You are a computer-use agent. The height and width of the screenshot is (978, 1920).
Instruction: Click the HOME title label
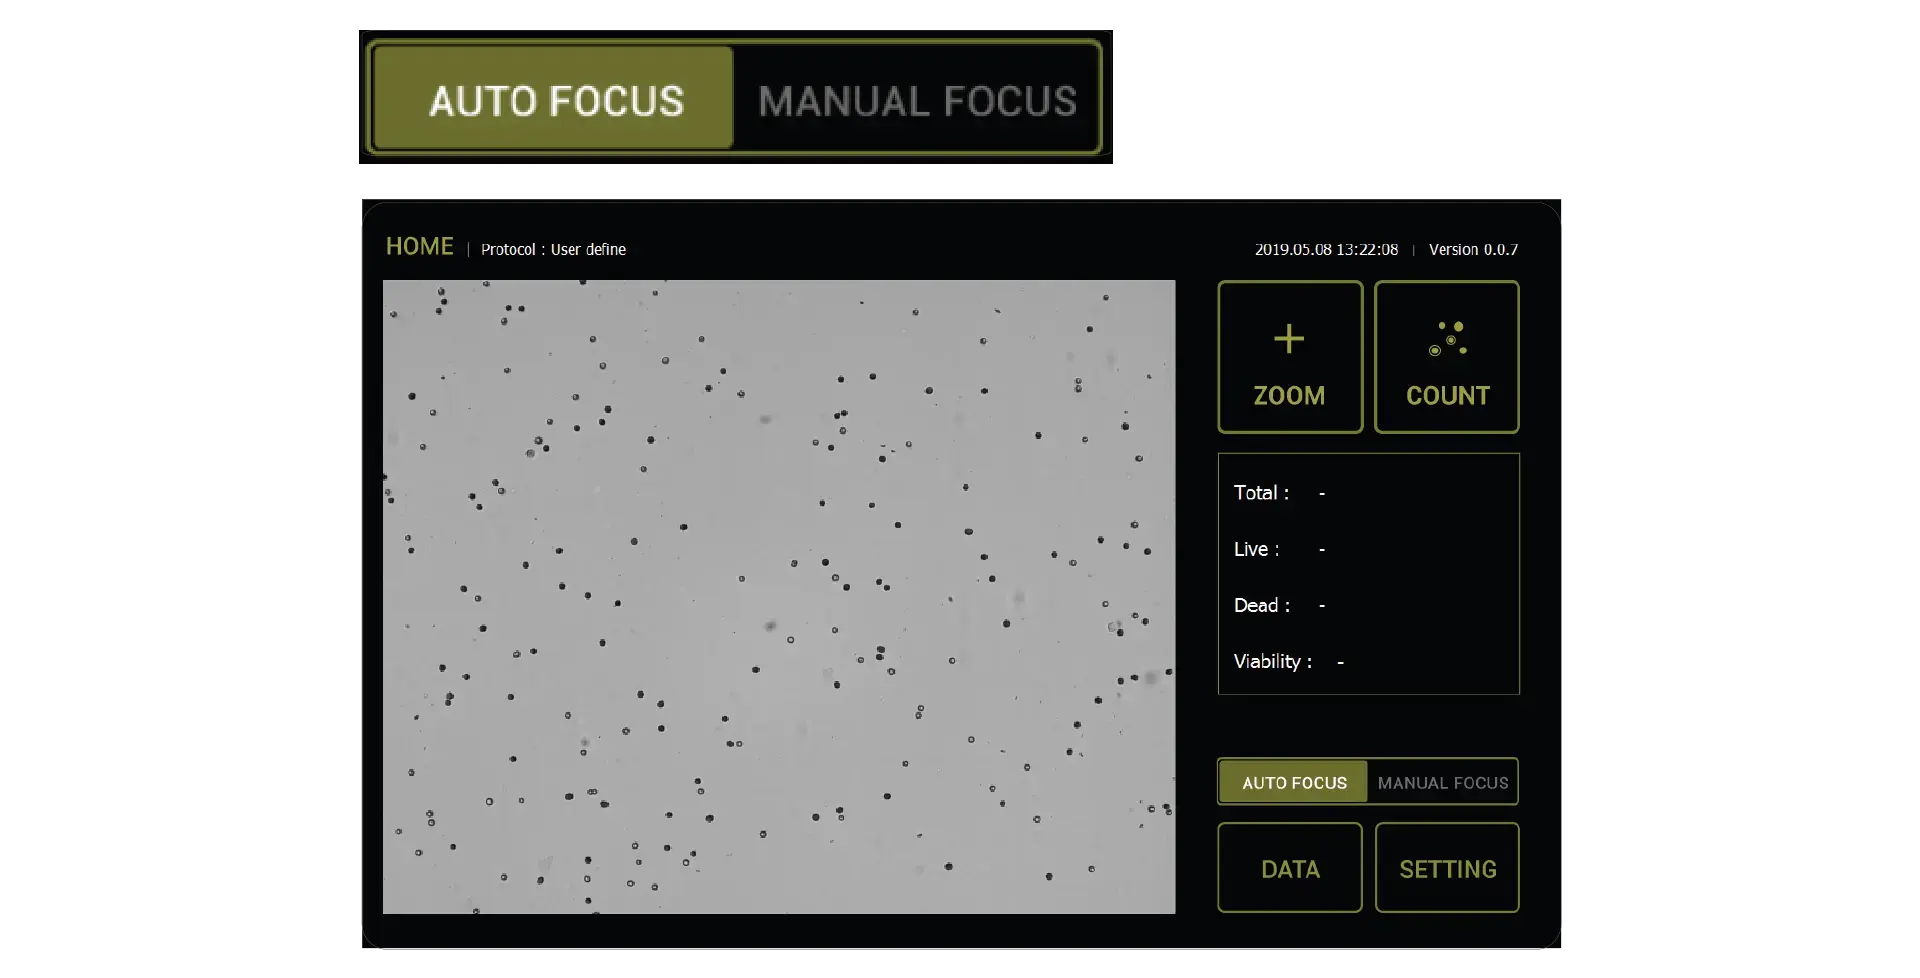click(420, 246)
